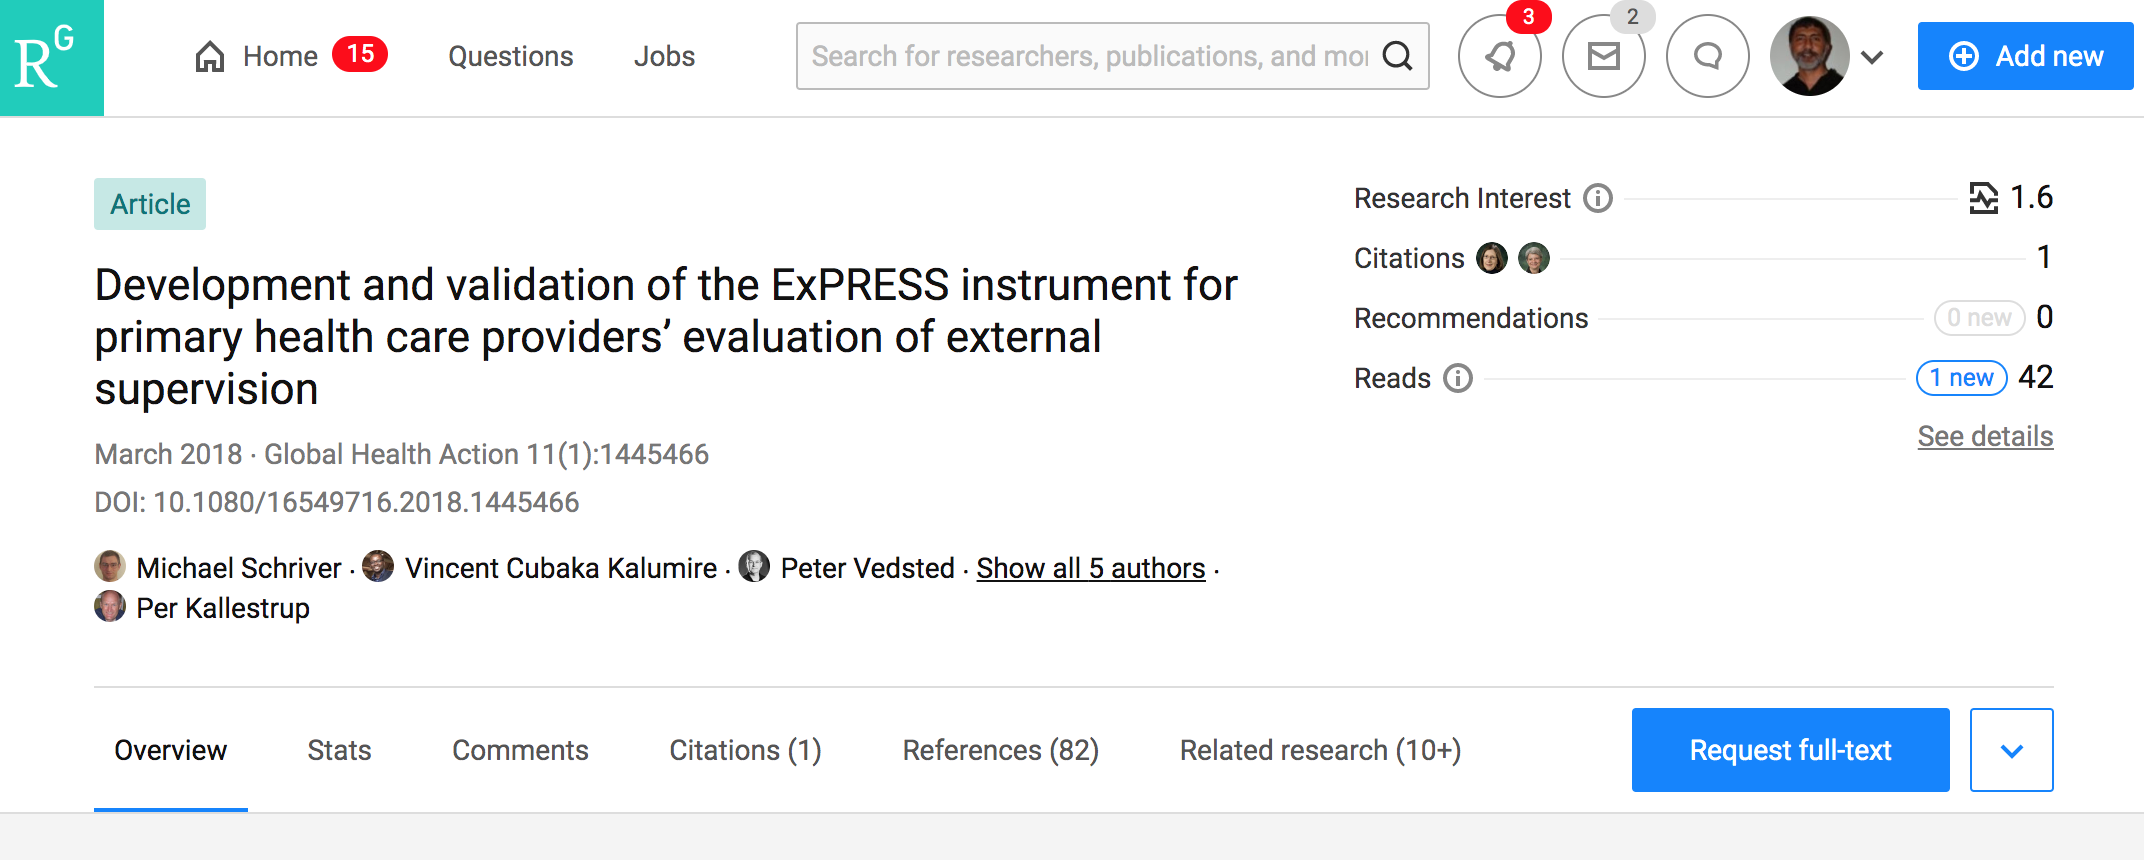Click the ResearchGate logo
This screenshot has height=860, width=2144.
[x=51, y=57]
